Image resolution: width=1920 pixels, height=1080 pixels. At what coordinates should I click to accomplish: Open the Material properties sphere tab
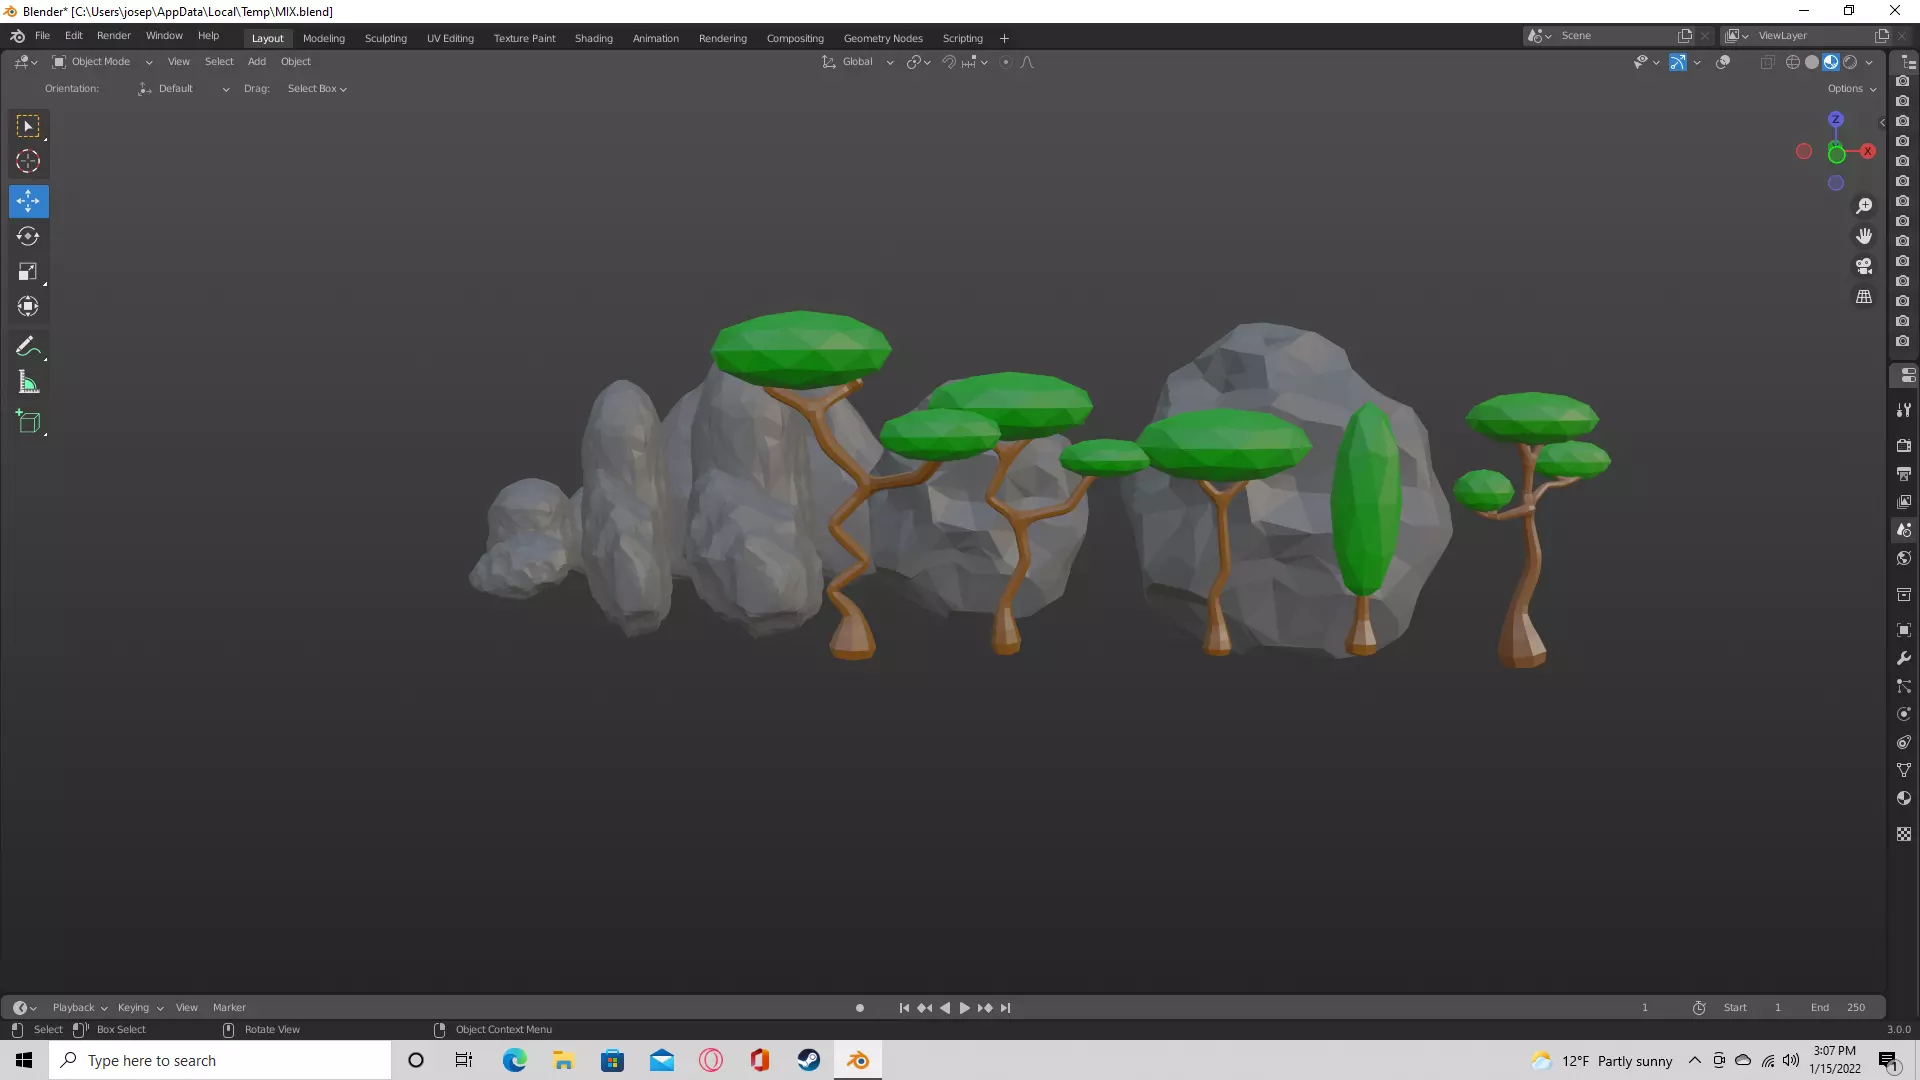(x=1904, y=798)
